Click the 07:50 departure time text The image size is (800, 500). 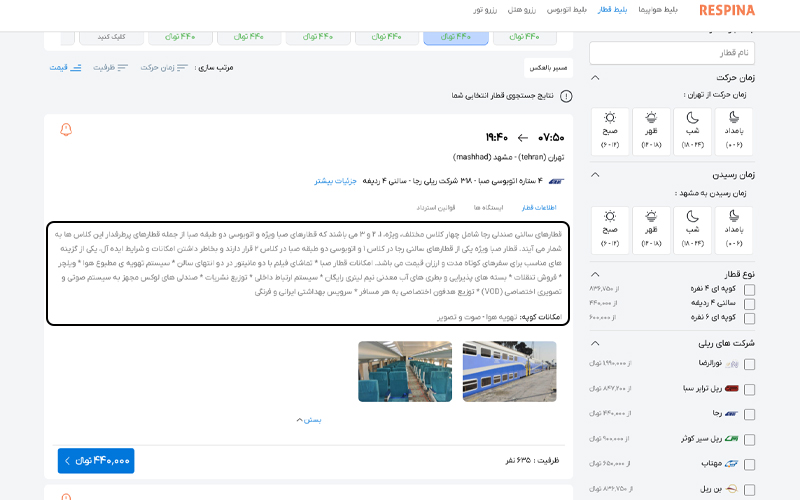(x=551, y=138)
